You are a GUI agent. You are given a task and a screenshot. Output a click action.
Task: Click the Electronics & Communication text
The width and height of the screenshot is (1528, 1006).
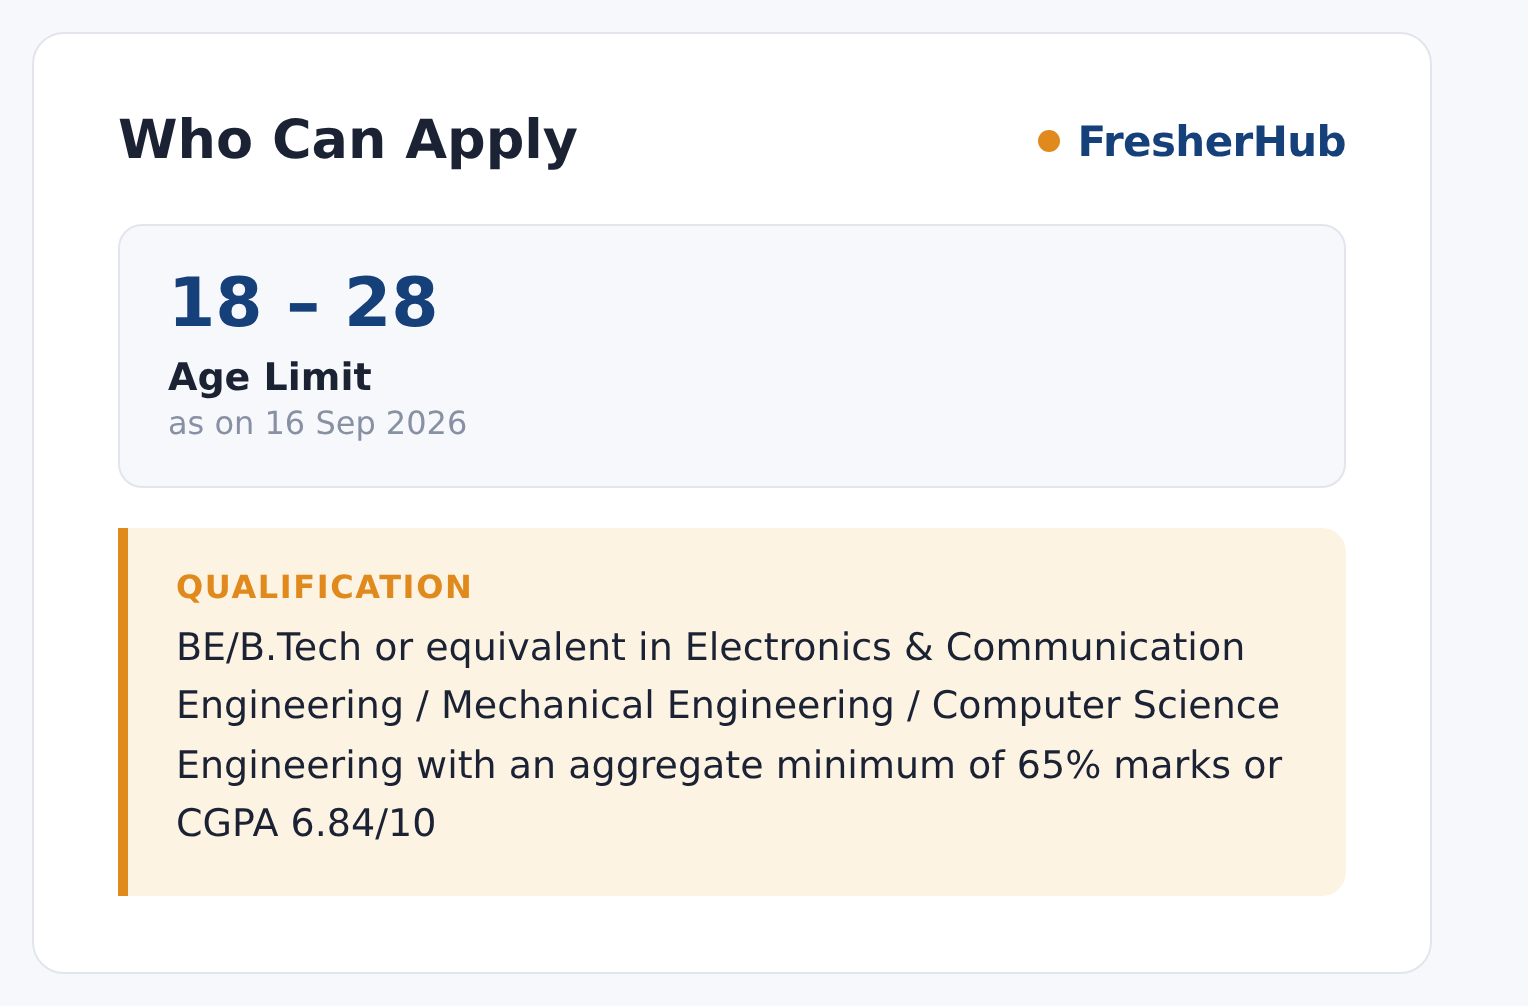pos(965,647)
